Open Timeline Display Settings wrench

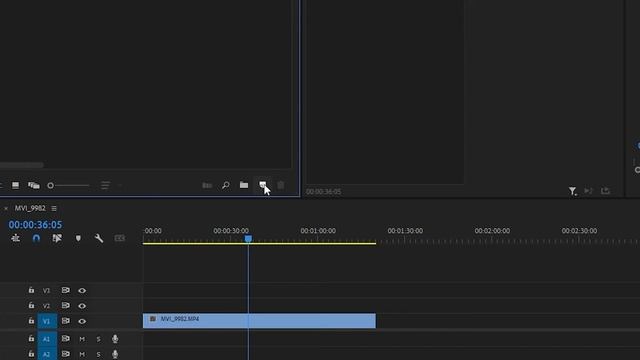click(x=99, y=238)
